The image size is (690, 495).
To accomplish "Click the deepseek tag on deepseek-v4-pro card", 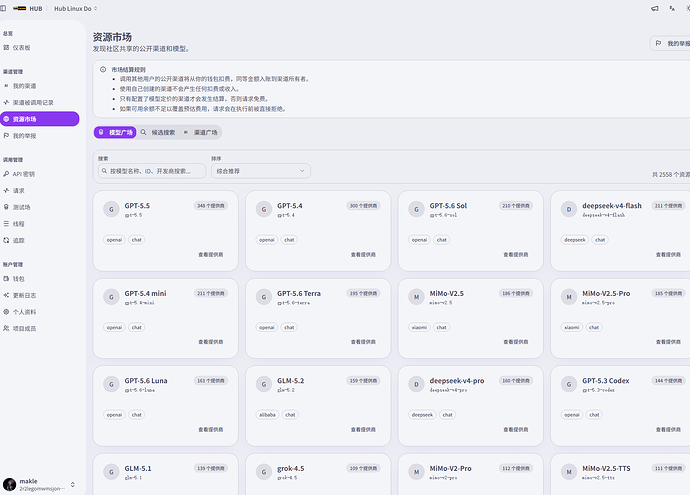I will pos(422,414).
